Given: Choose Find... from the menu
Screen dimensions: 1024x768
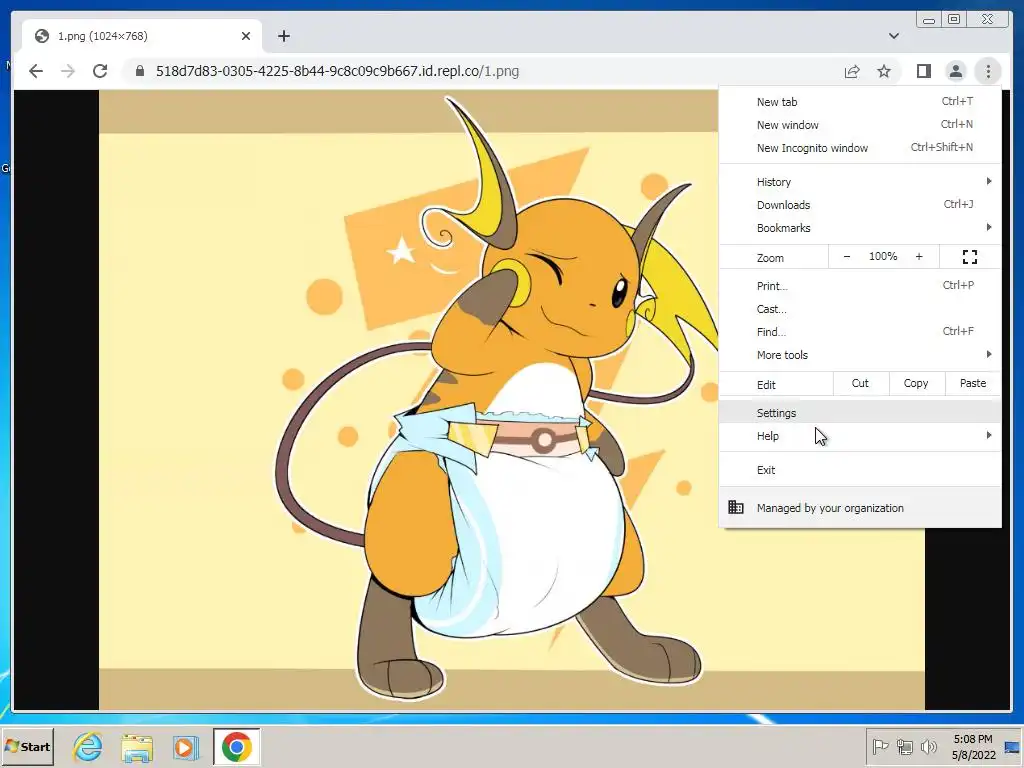Looking at the screenshot, I should (860, 332).
